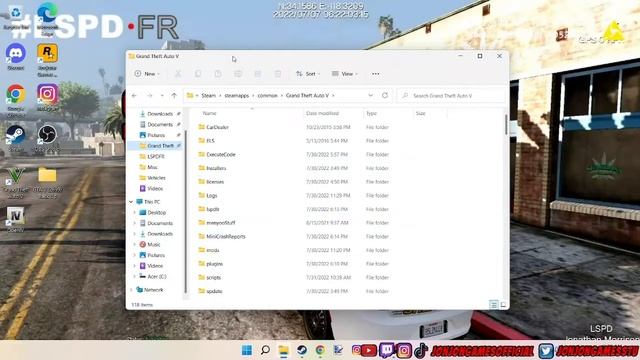Open Steam desktop shortcut
The width and height of the screenshot is (640, 360).
(x=16, y=138)
